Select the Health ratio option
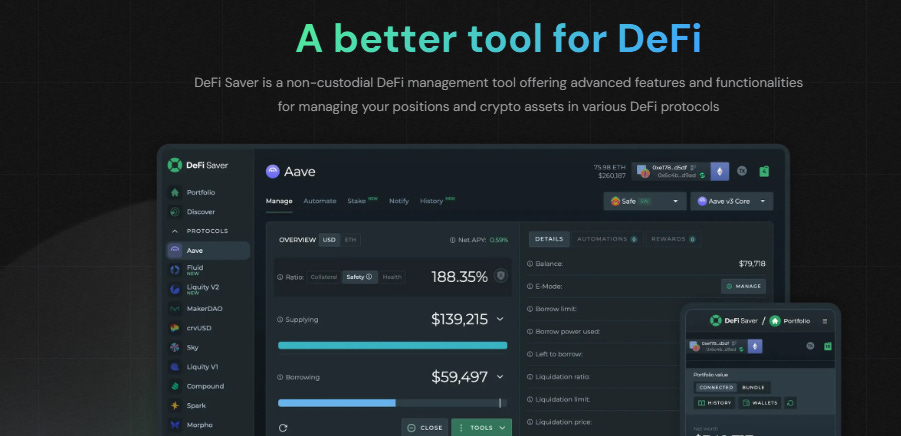Viewport: 901px width, 436px height. [392, 277]
